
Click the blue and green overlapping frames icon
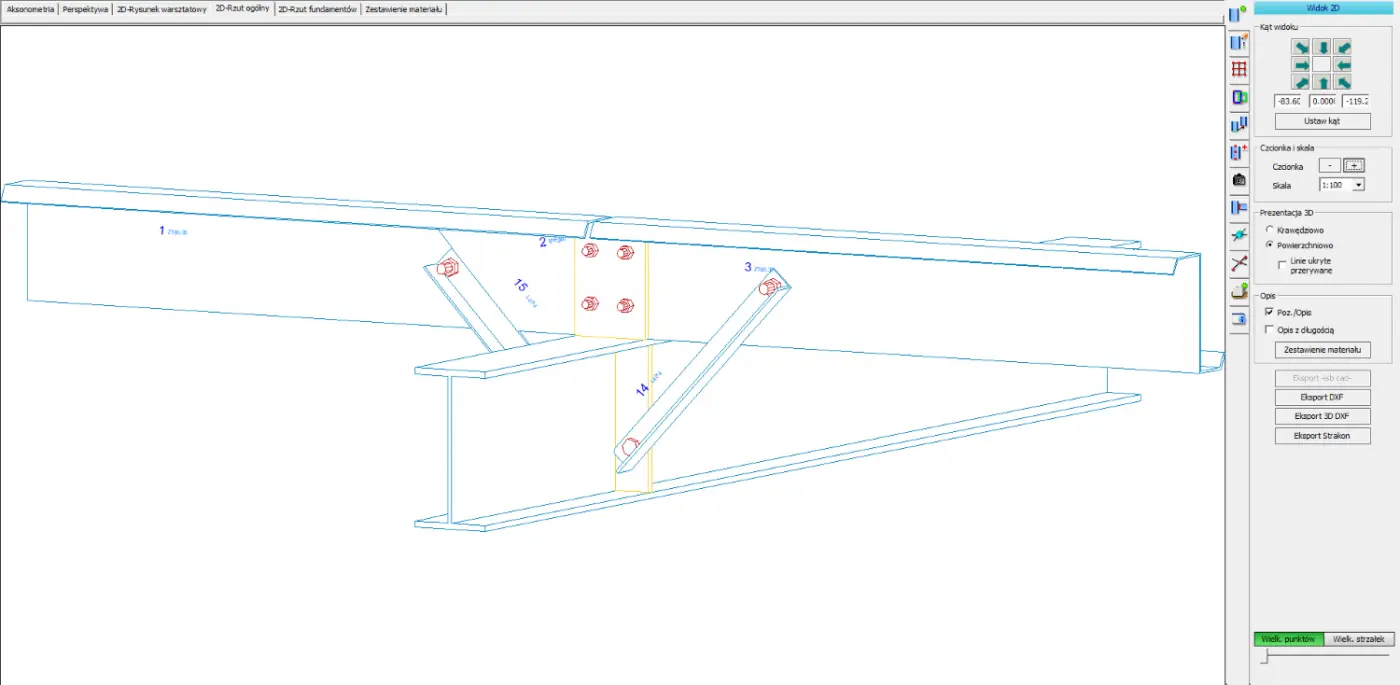click(1239, 97)
